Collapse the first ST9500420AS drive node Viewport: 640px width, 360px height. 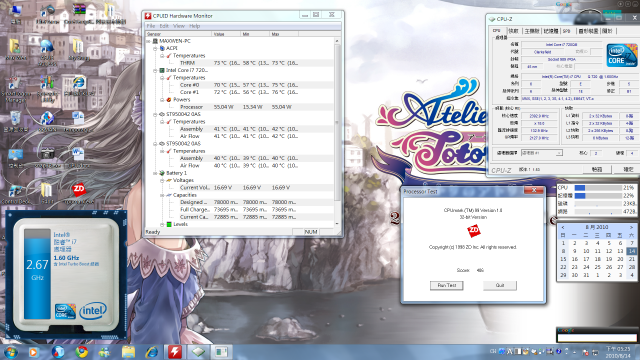(155, 115)
